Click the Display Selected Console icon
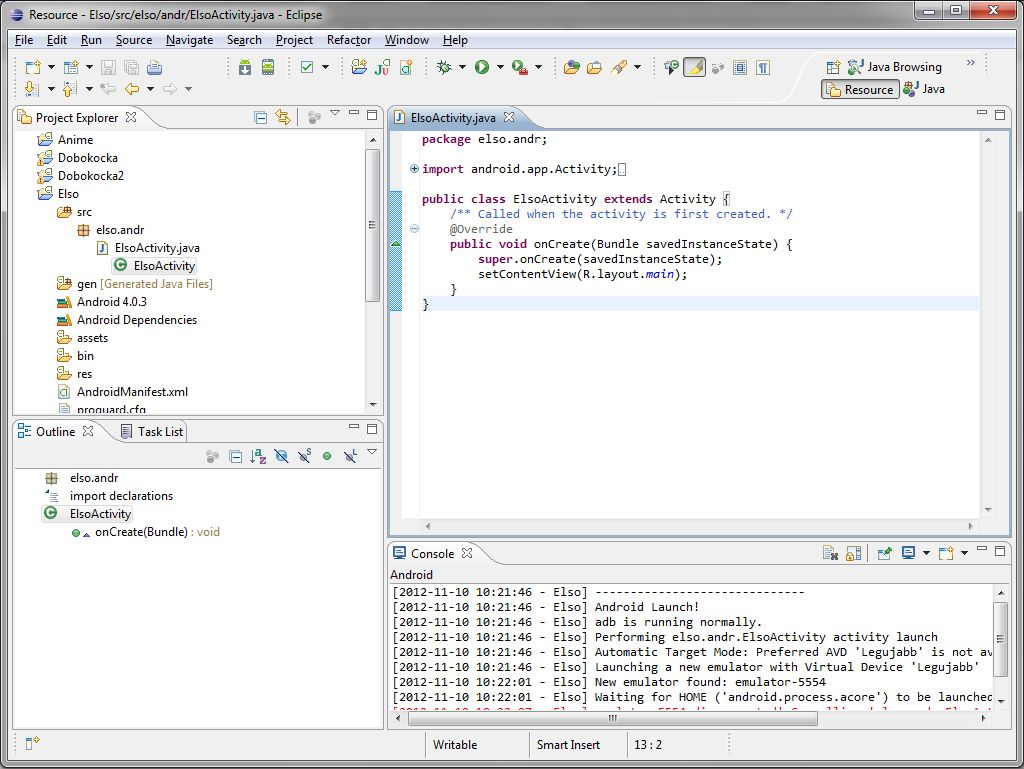 pyautogui.click(x=908, y=554)
